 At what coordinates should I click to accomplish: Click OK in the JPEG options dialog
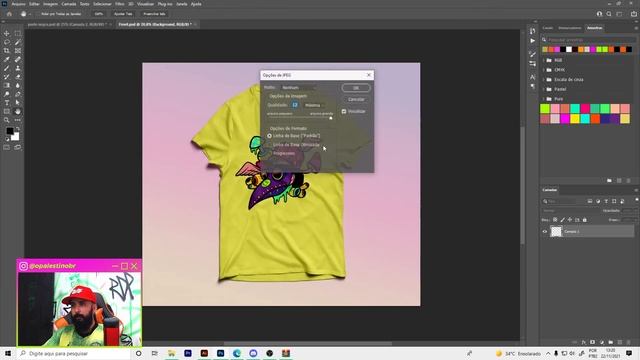(356, 88)
